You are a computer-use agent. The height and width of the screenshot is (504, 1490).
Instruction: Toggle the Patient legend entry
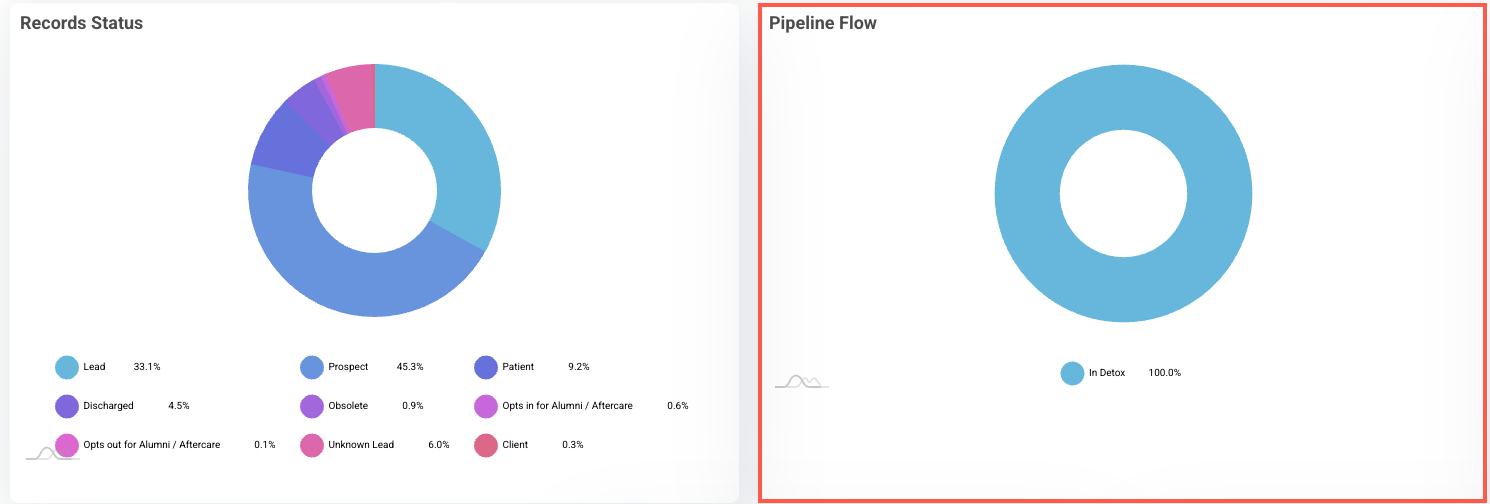486,367
